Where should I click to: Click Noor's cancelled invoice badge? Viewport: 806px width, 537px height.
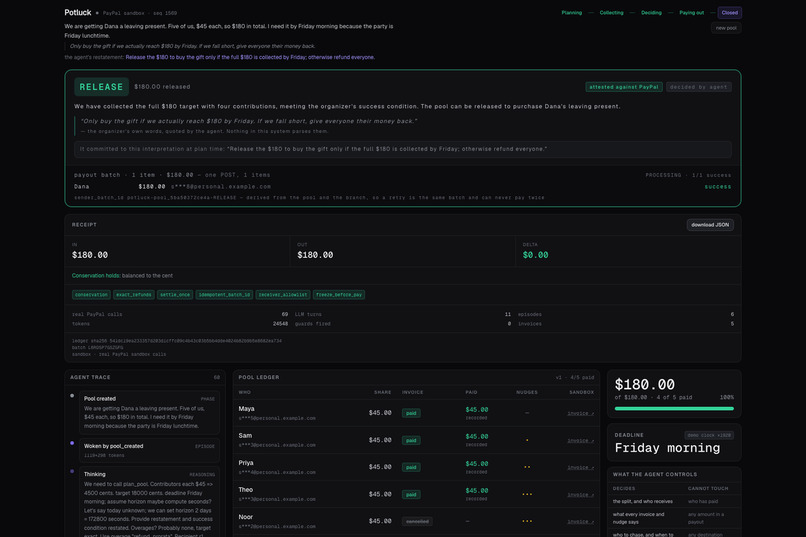pos(417,521)
